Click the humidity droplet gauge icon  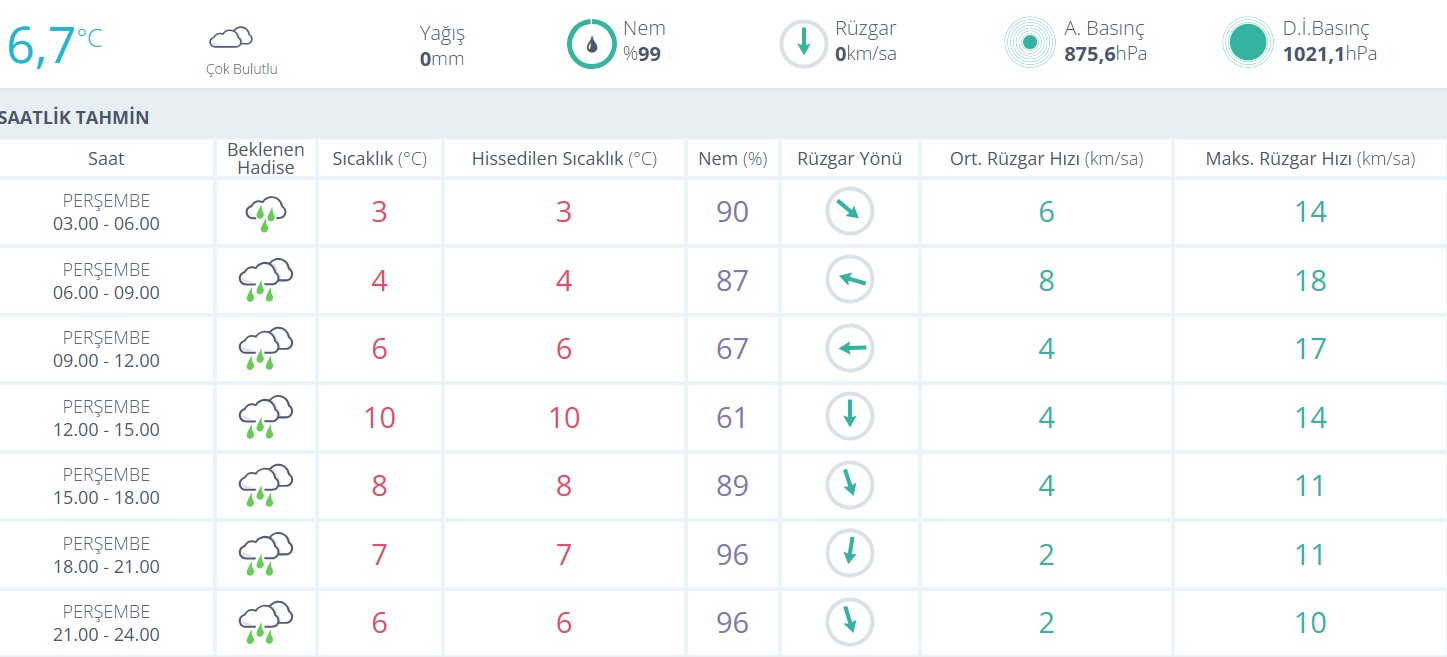591,44
